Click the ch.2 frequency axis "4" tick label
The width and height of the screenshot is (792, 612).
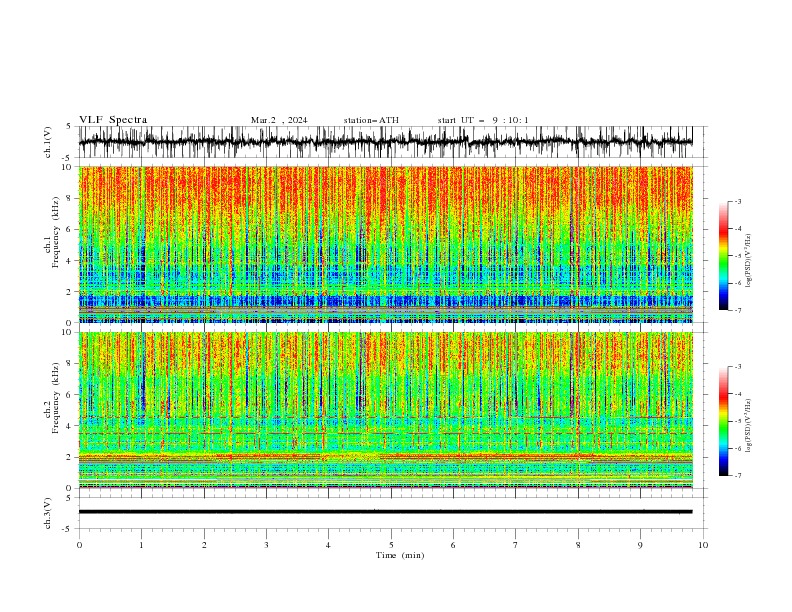pos(69,426)
